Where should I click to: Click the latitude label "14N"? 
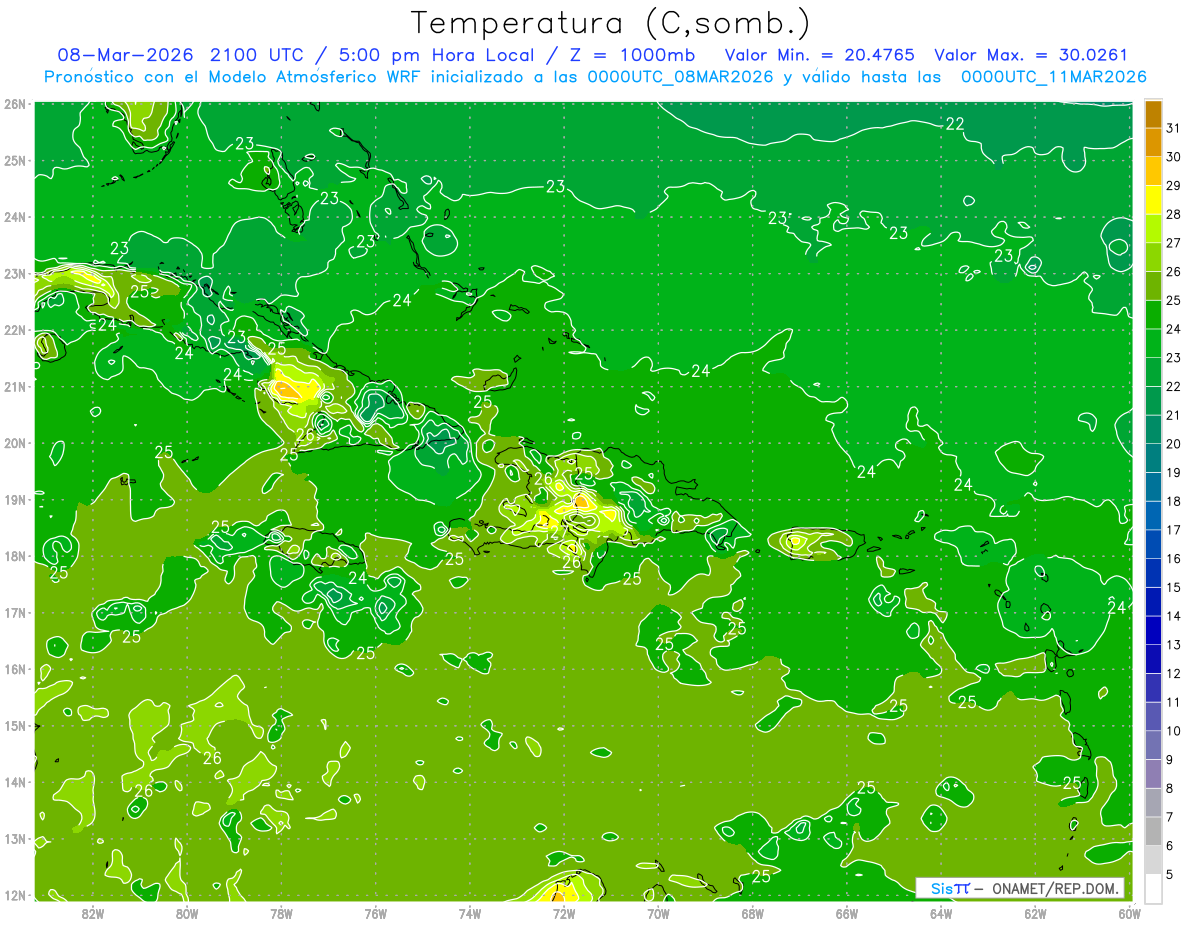(x=16, y=782)
